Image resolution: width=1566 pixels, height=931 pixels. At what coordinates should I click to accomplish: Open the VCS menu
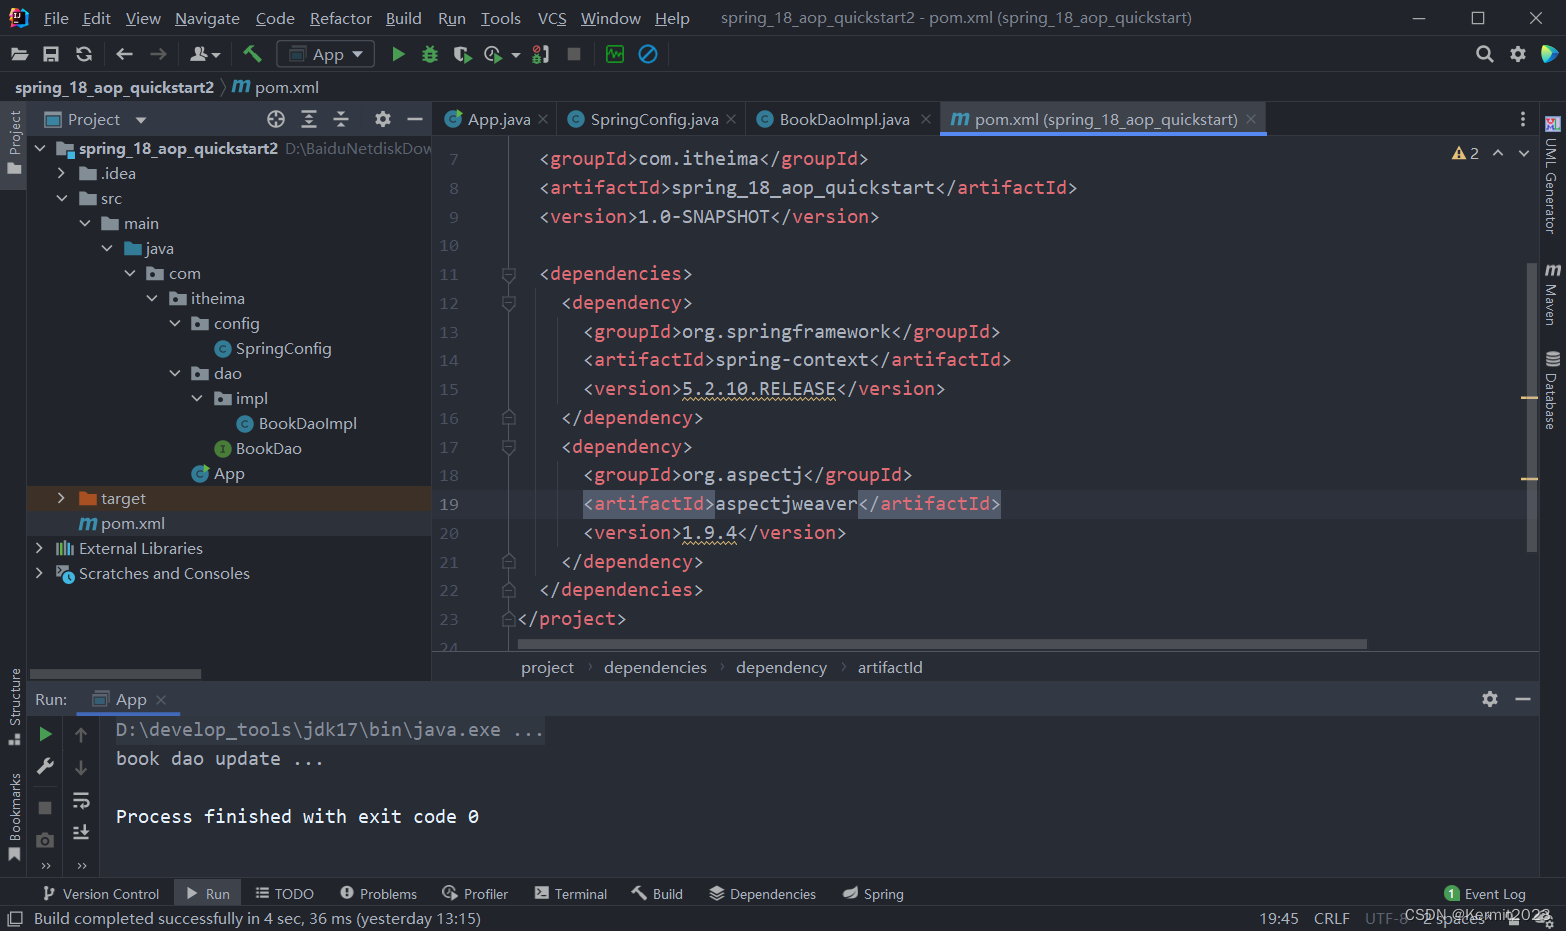pyautogui.click(x=552, y=18)
